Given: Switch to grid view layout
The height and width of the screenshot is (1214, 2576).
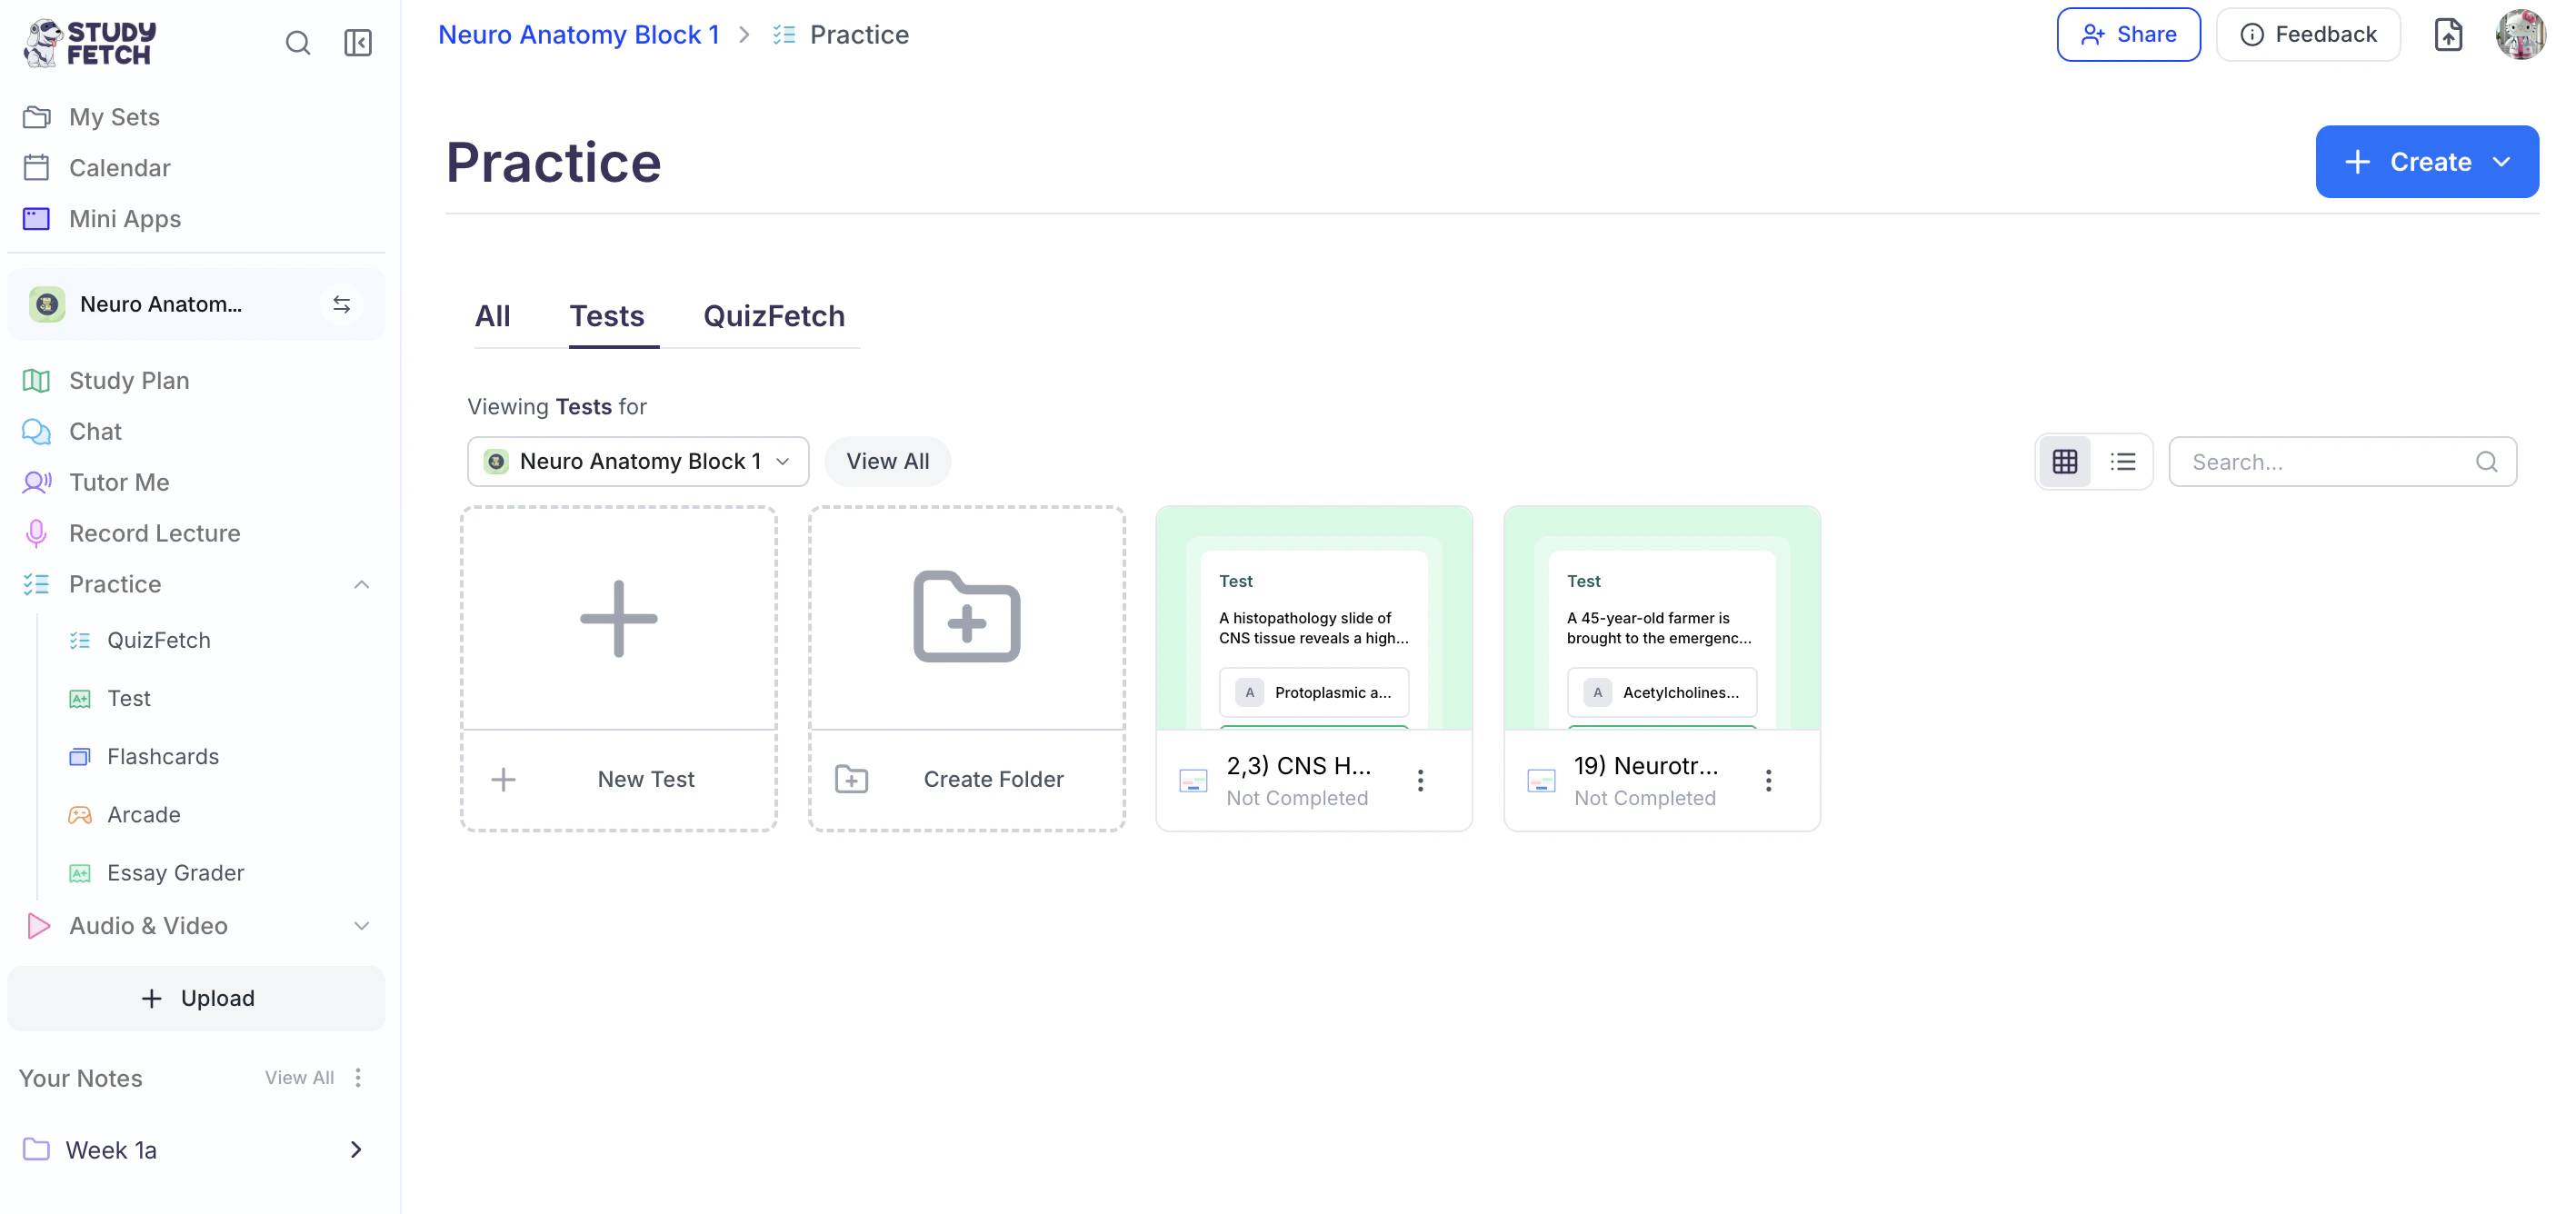Looking at the screenshot, I should click(x=2064, y=461).
